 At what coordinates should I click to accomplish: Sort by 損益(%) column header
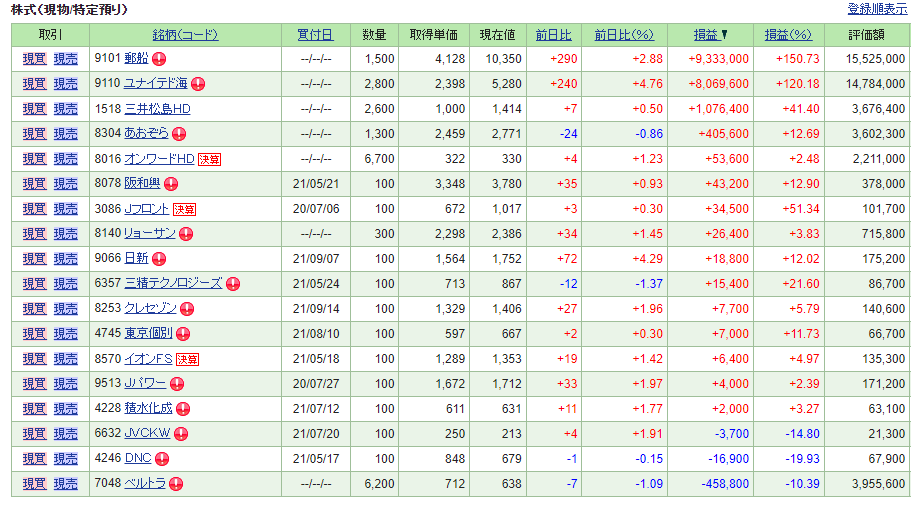tap(788, 35)
